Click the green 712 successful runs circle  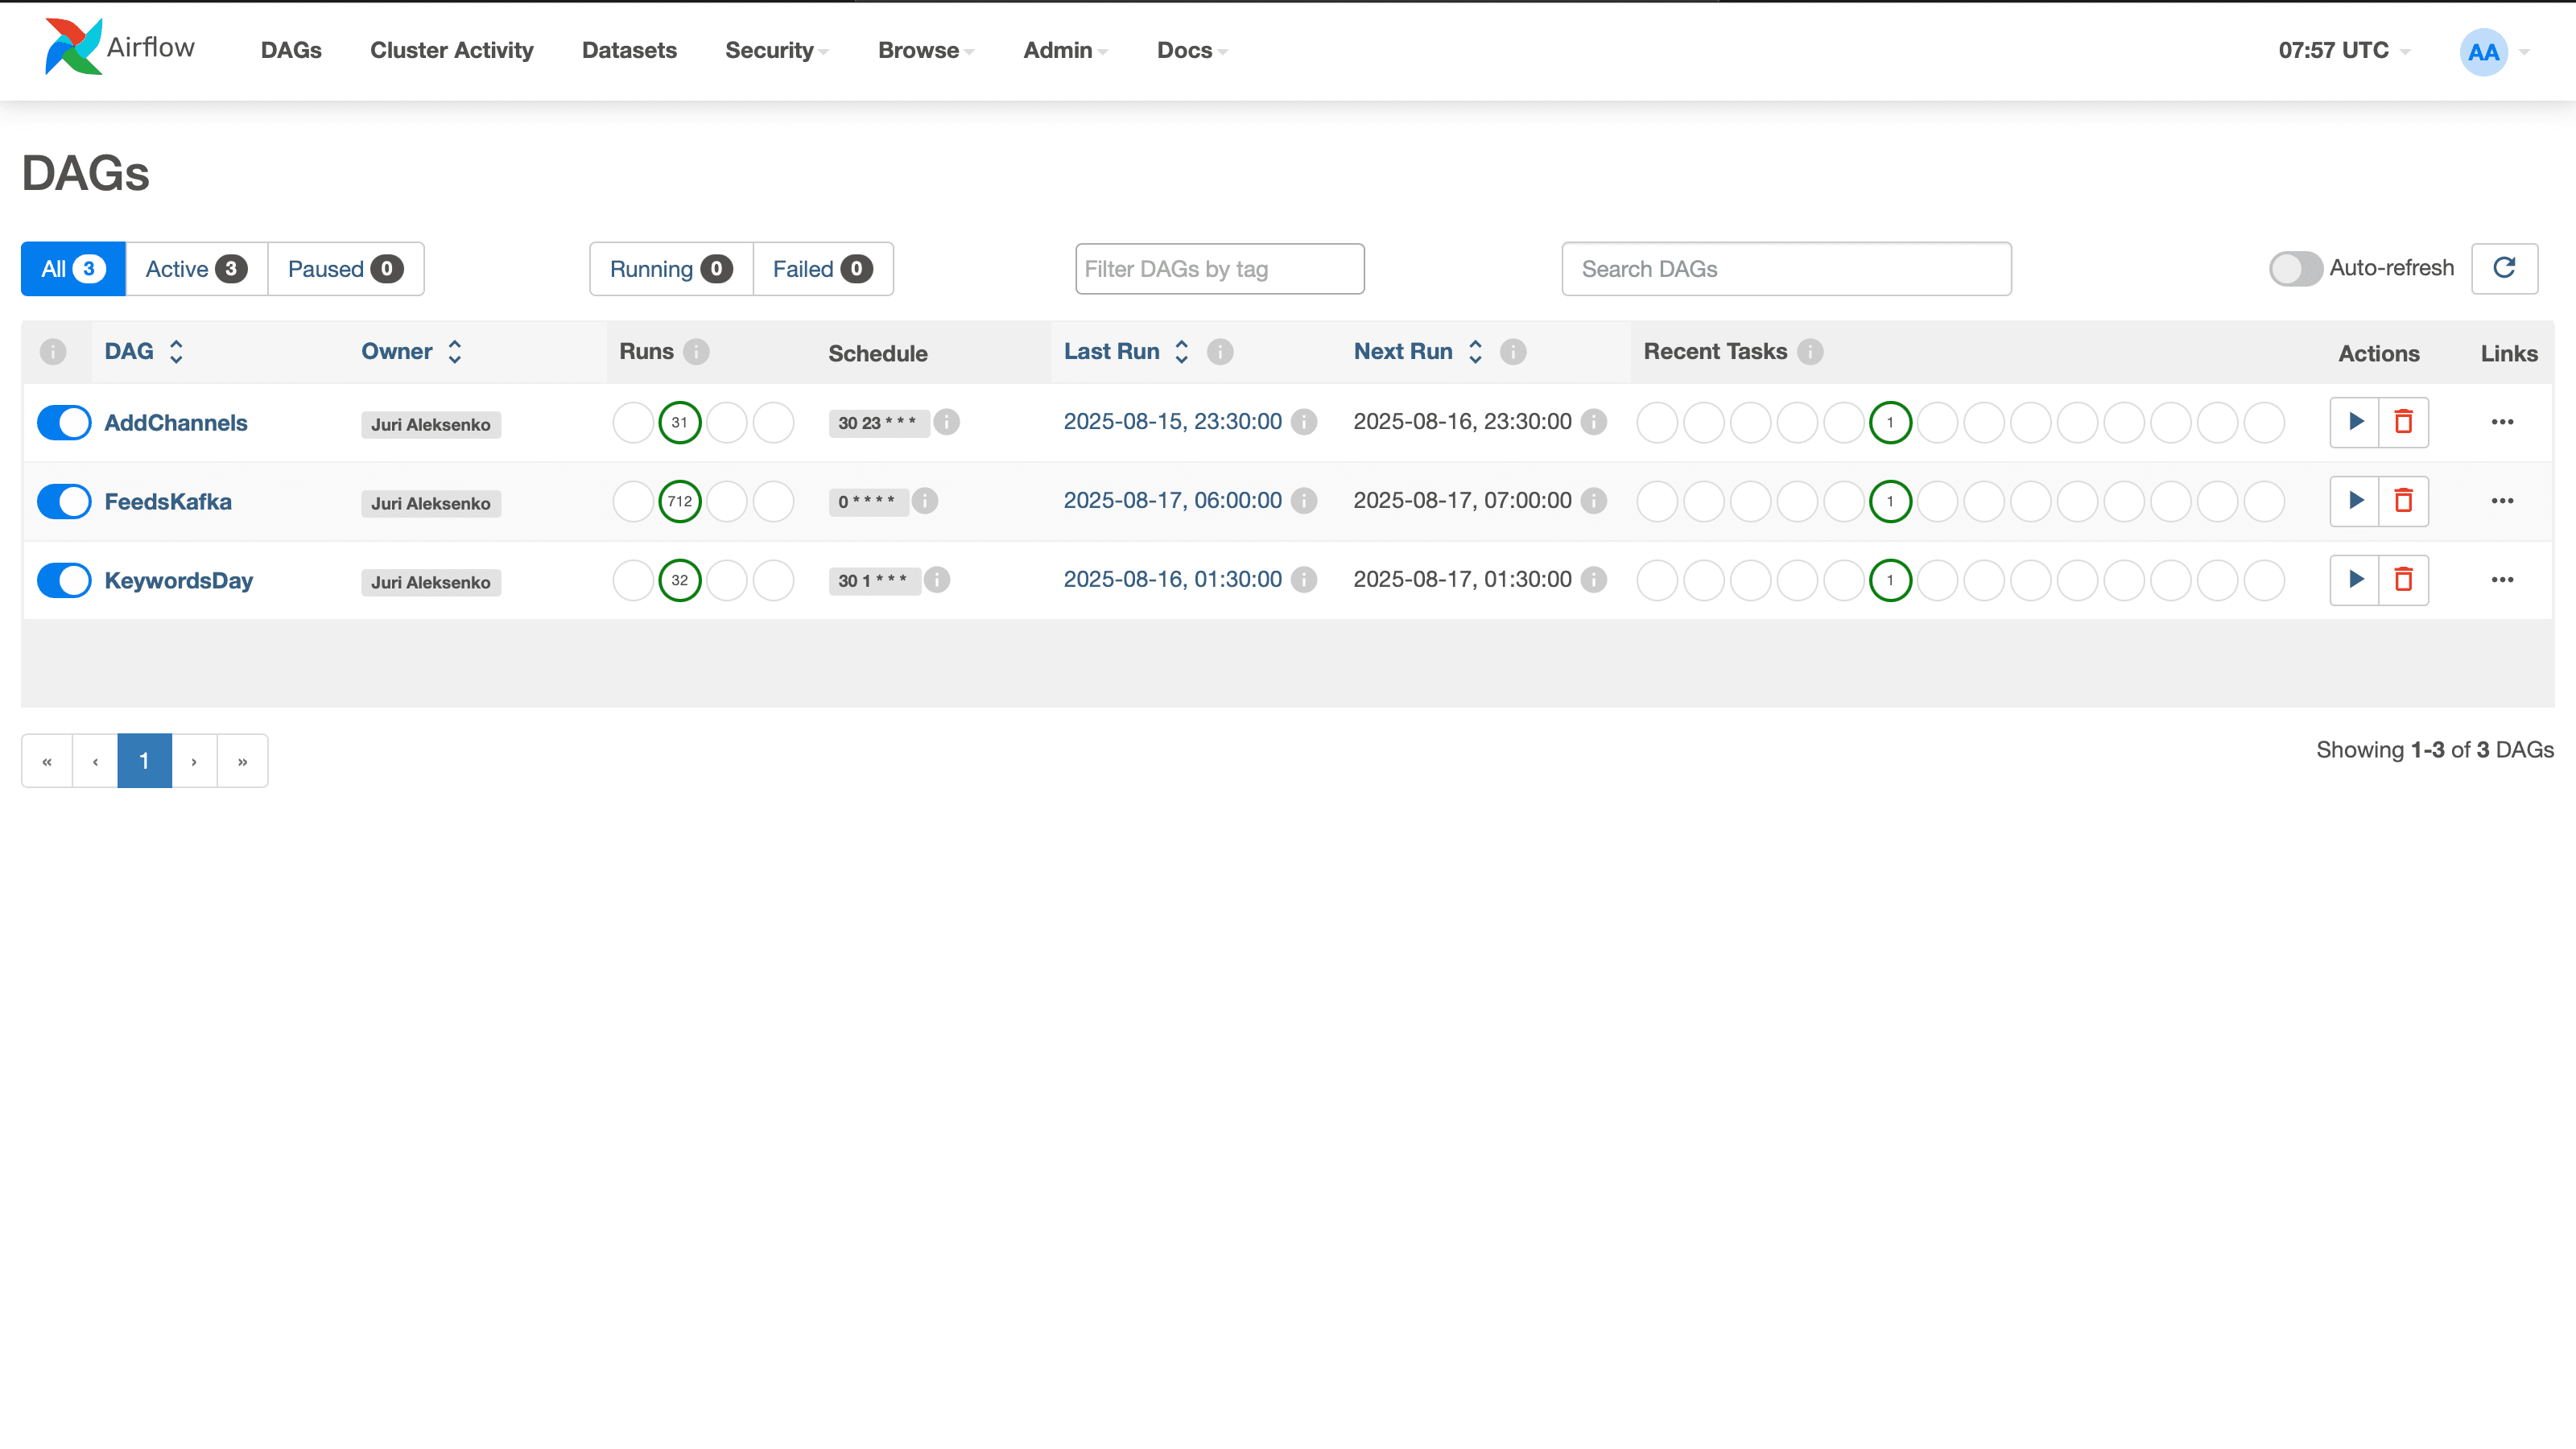[x=680, y=501]
